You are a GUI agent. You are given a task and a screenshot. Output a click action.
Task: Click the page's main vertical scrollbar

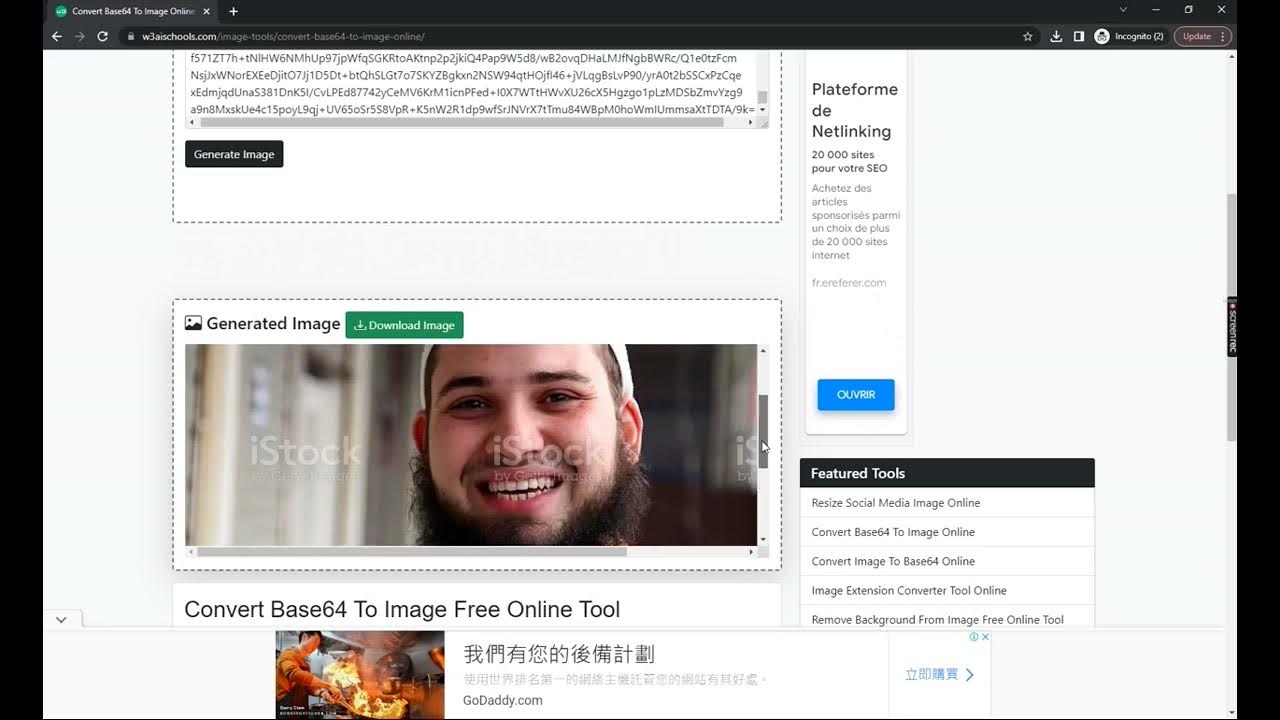tap(1232, 318)
